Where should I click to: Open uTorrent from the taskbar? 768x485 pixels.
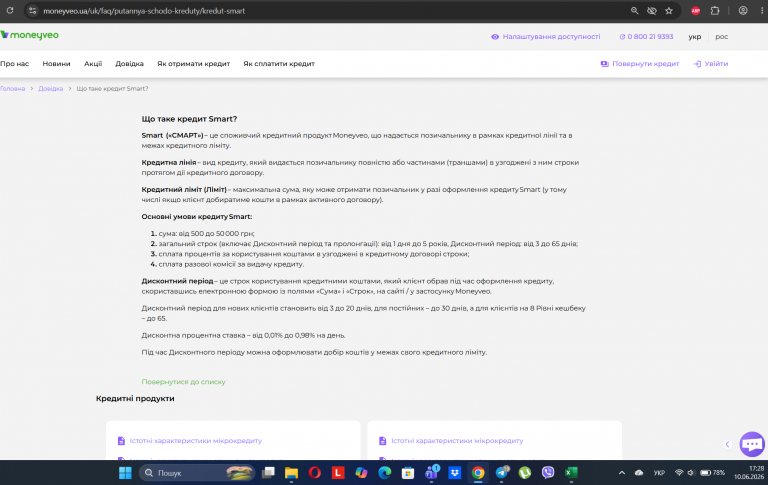525,473
